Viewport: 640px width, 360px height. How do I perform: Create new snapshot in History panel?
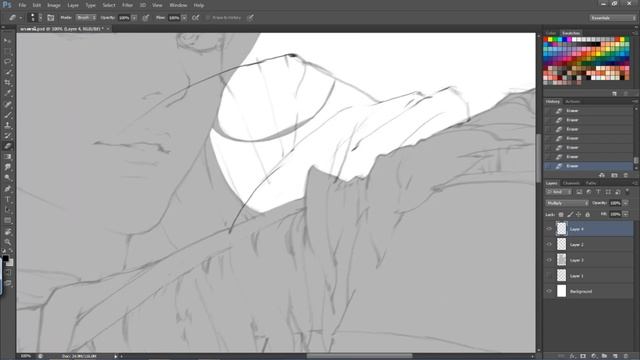[614, 175]
